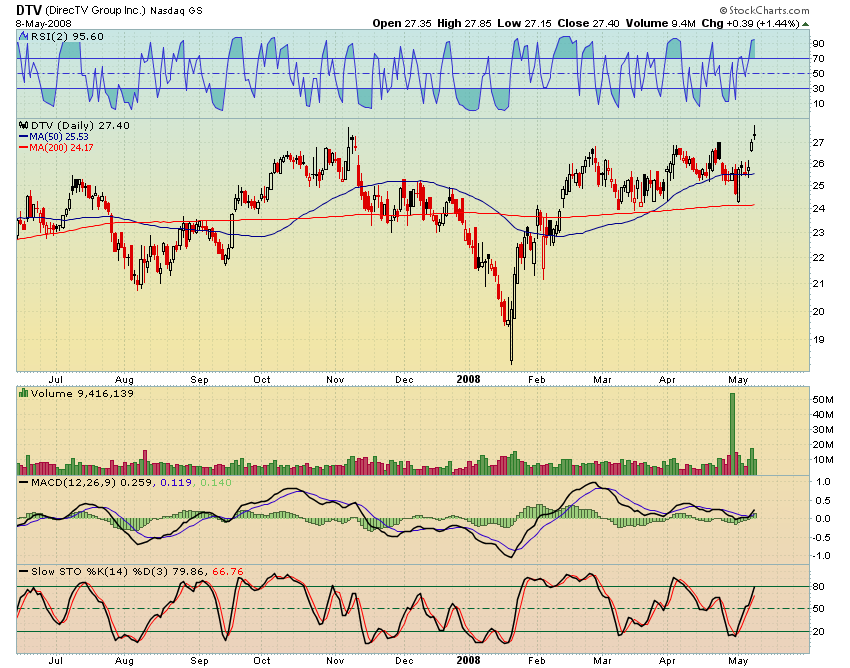Click the High 27.85 header value
This screenshot has width=850, height=668.
pyautogui.click(x=465, y=23)
